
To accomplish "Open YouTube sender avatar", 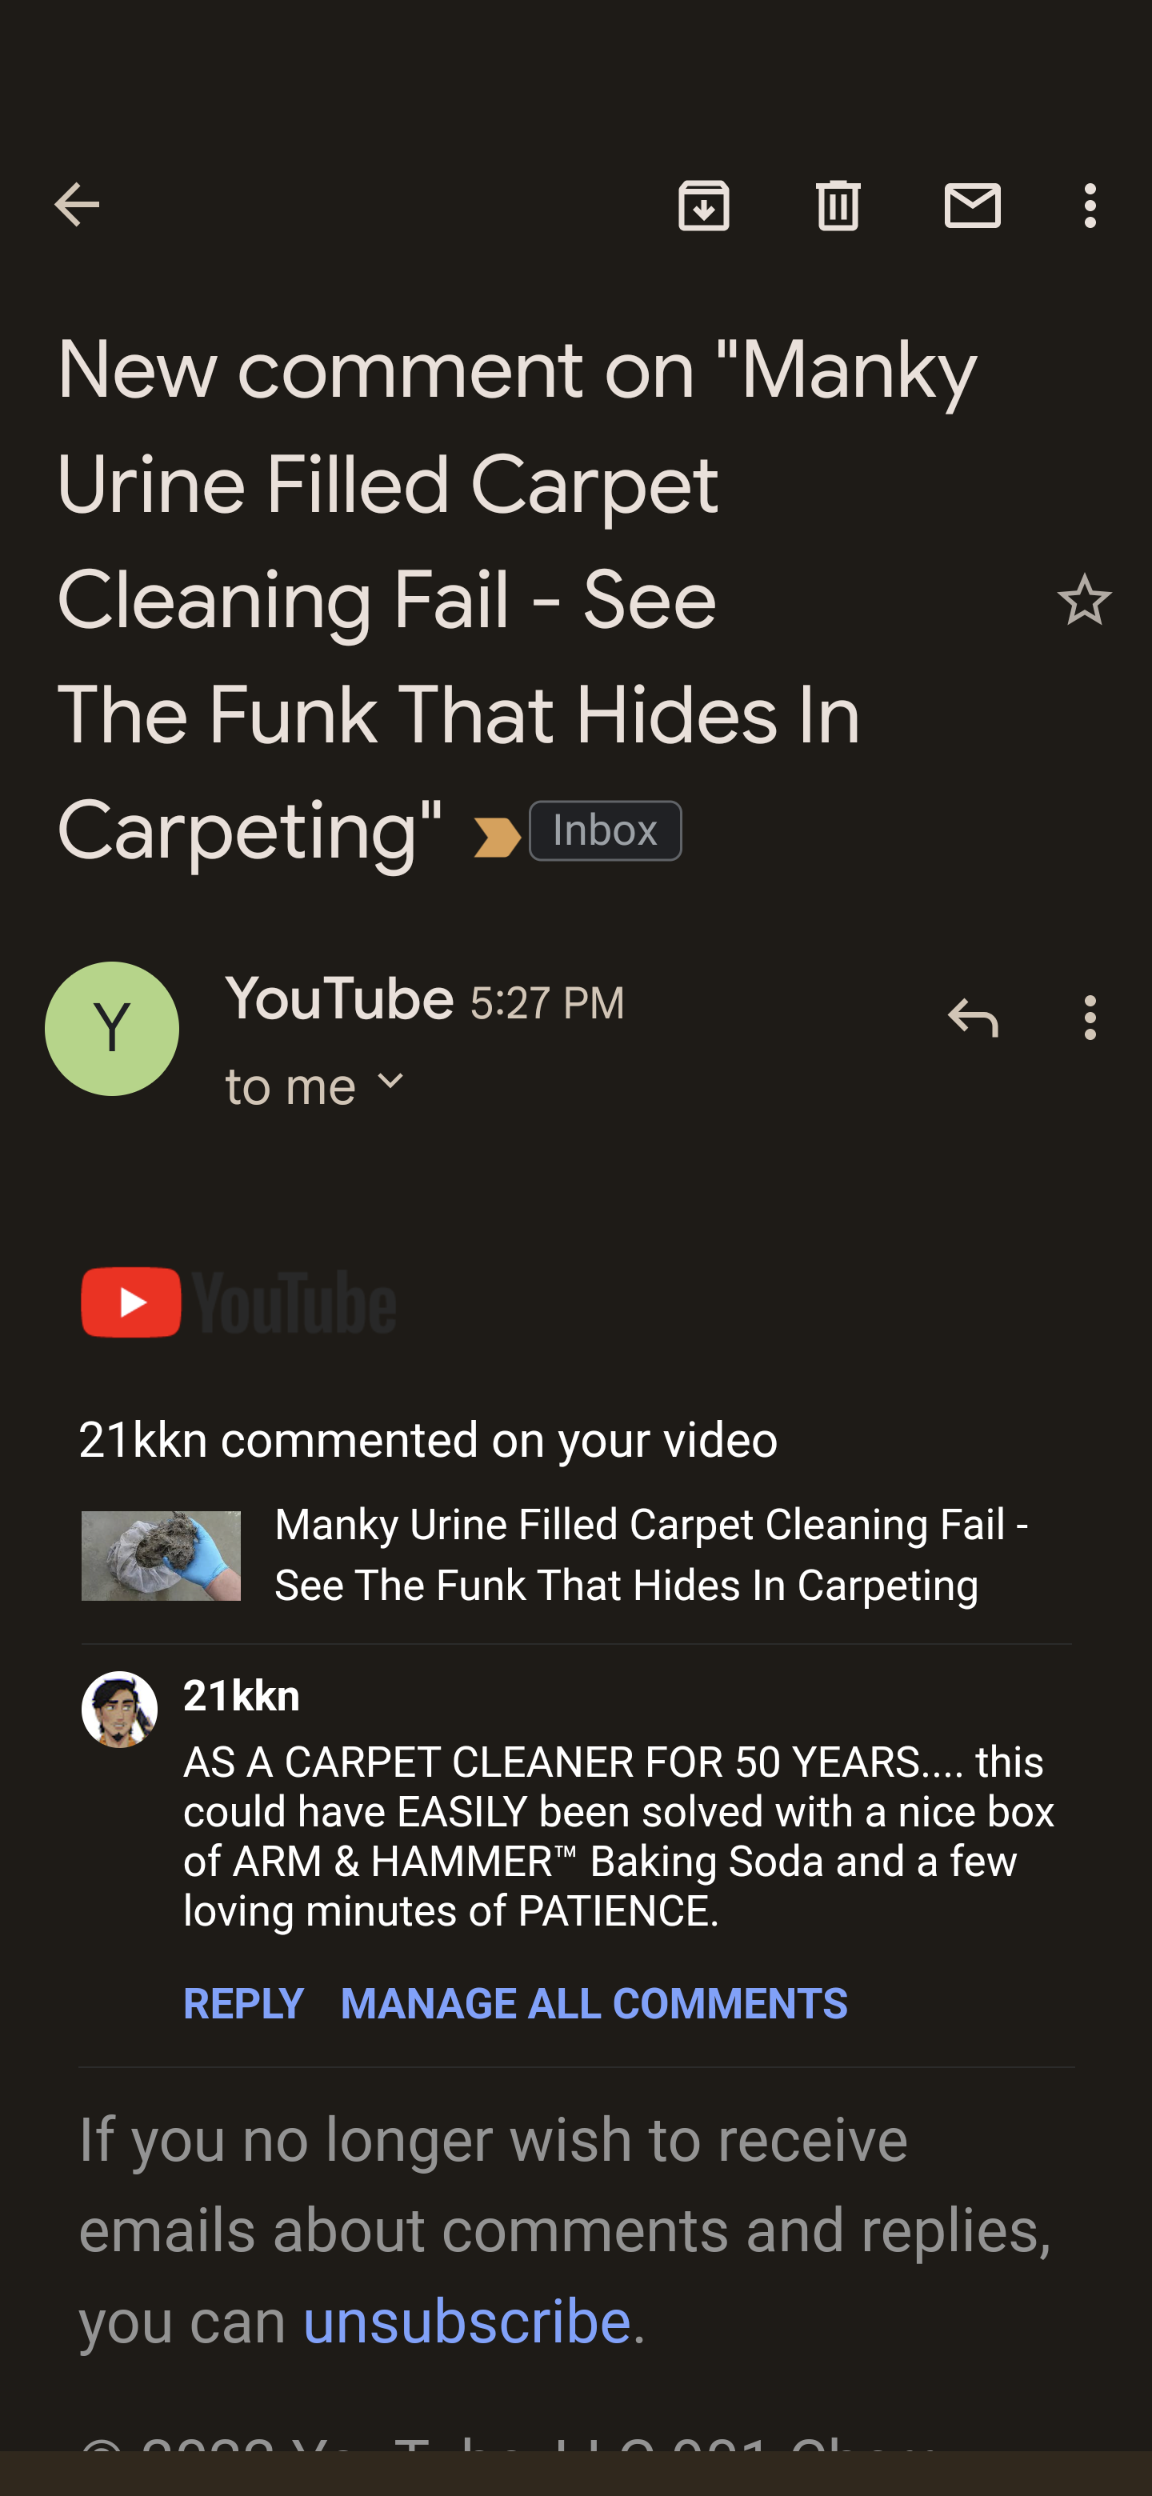I will pyautogui.click(x=112, y=1028).
